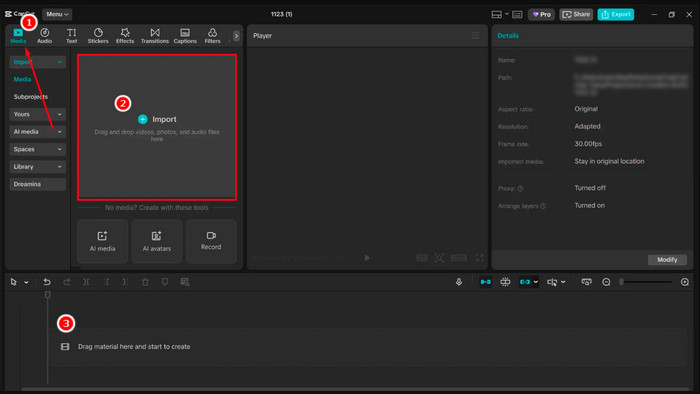Select the Split clip tool
700x394 pixels.
86,282
